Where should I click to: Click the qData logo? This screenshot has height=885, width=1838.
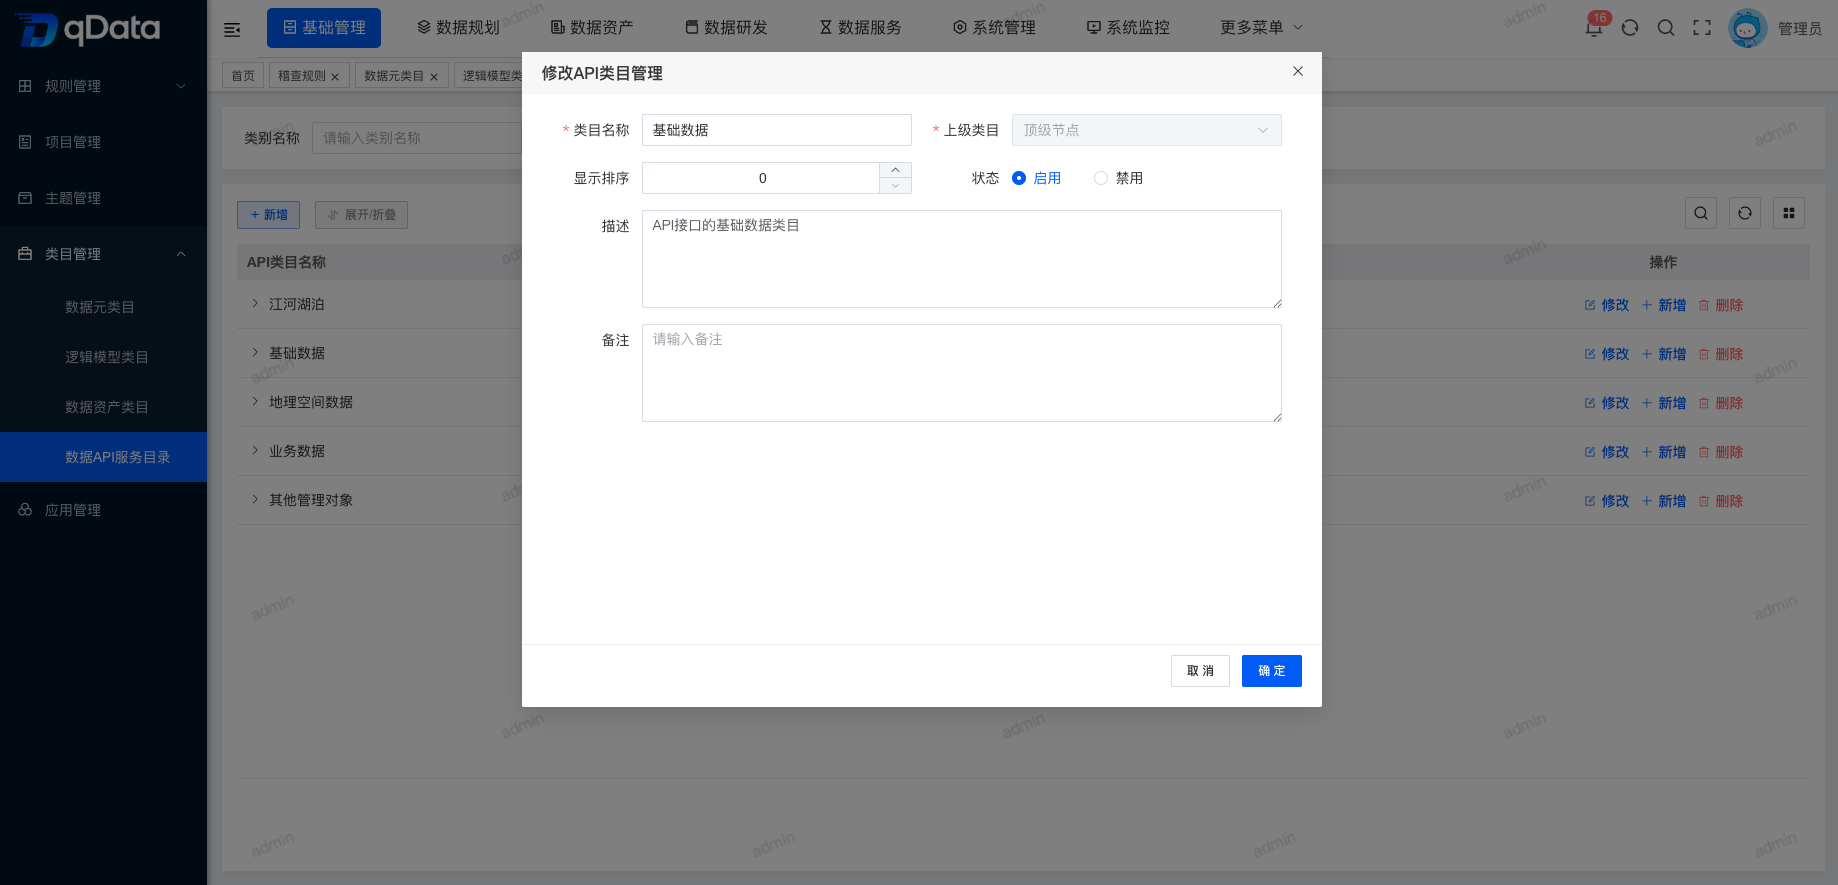tap(88, 29)
